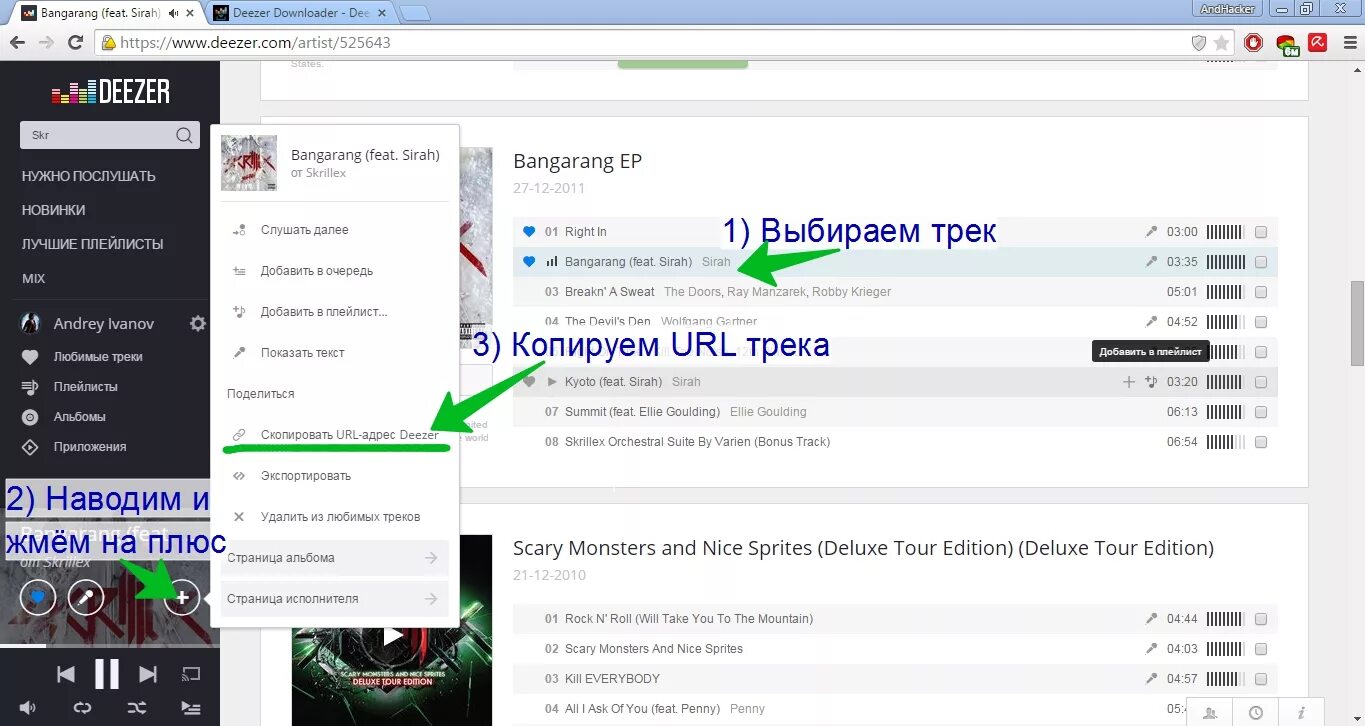Viewport: 1365px width, 726px height.
Task: Open НУЖНО ПОСЛУШАТЬ in sidebar
Action: 89,176
